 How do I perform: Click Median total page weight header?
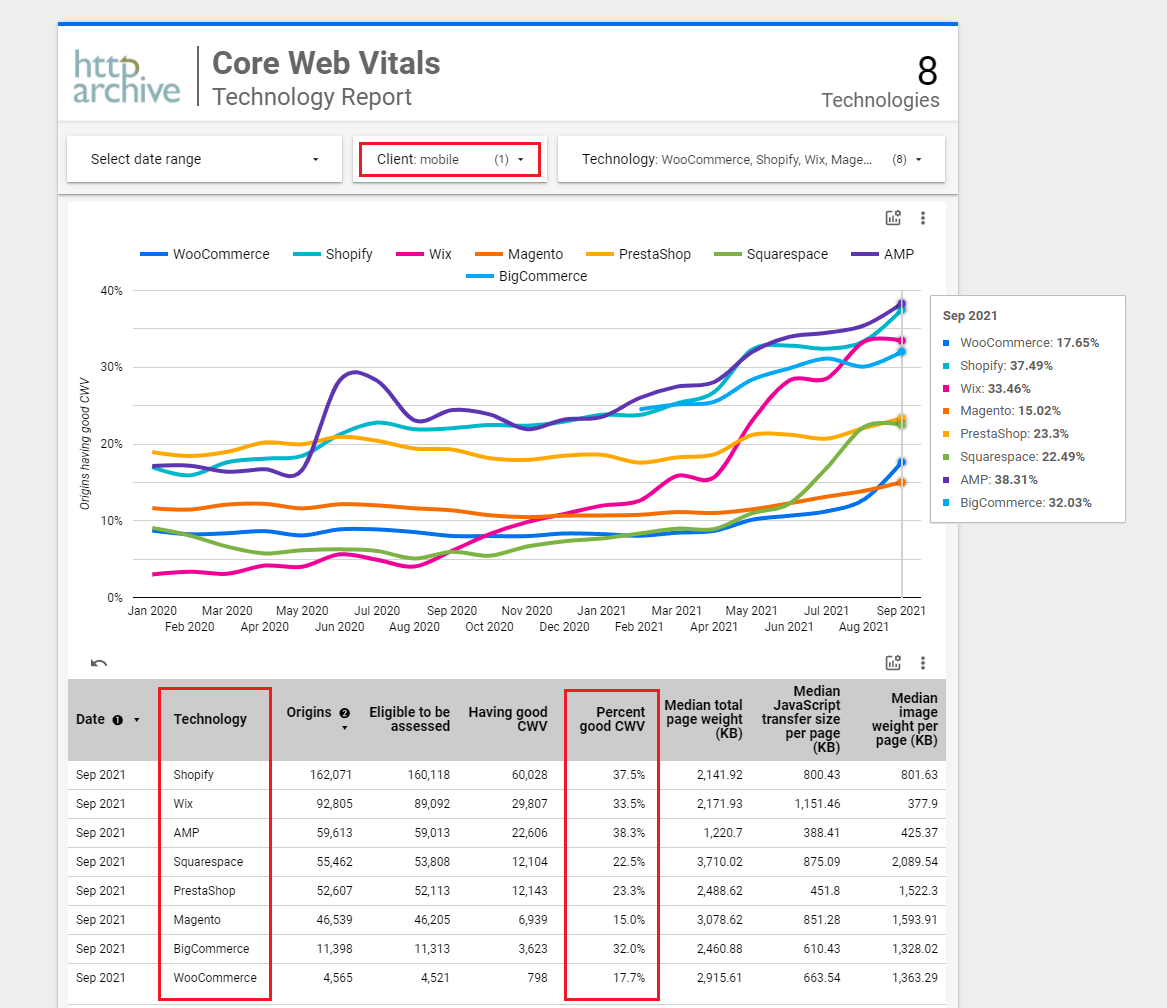pos(703,719)
